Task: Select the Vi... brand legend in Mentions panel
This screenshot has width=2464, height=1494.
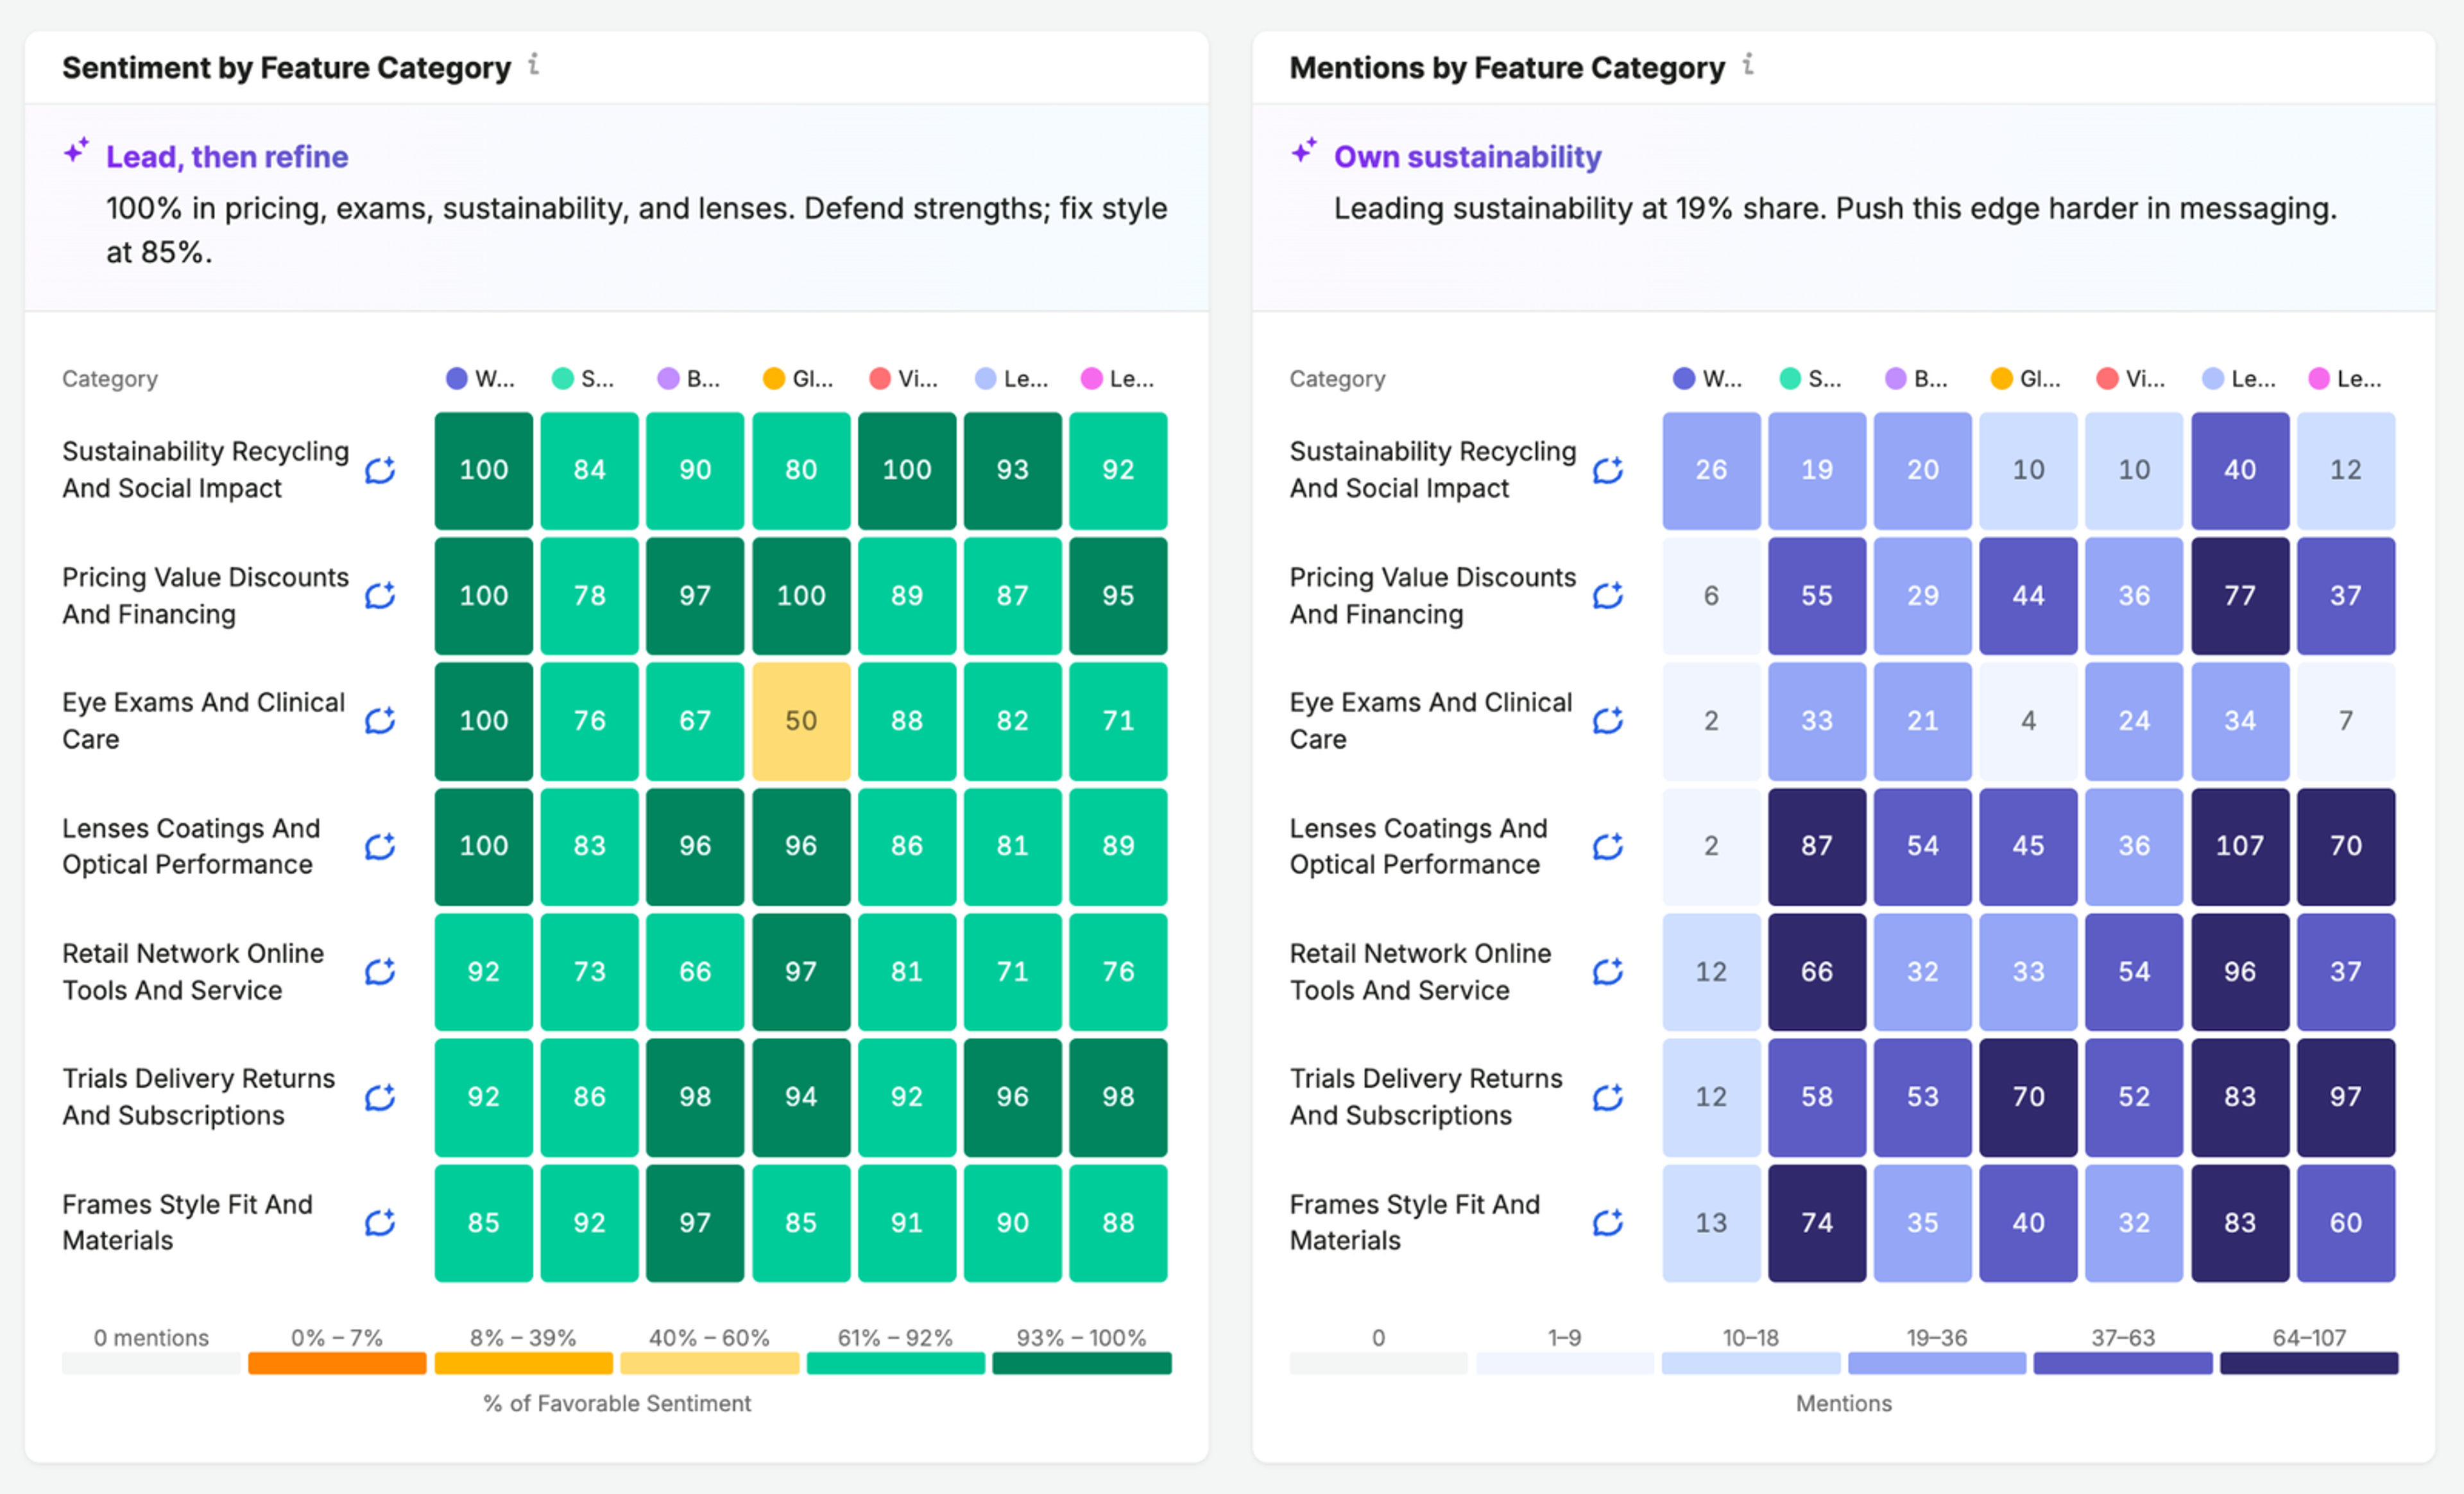Action: coord(2131,379)
